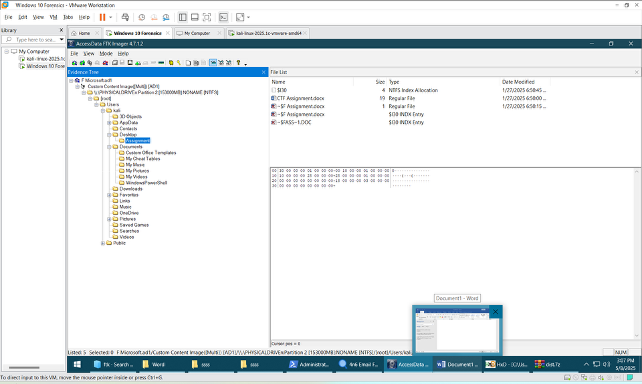Screen dimensions: 642x384
Task: Open the Image Mounting toolbar icon
Action: pos(90,63)
